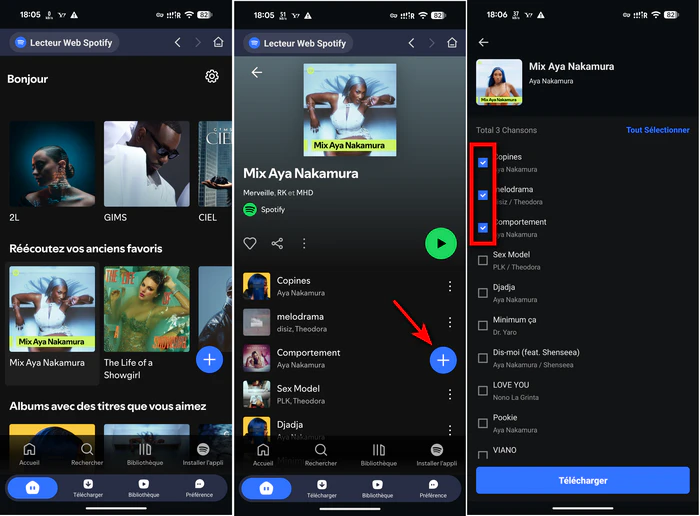
Task: Tap Lecteur Web Spotify pill on middle screen
Action: click(x=298, y=43)
